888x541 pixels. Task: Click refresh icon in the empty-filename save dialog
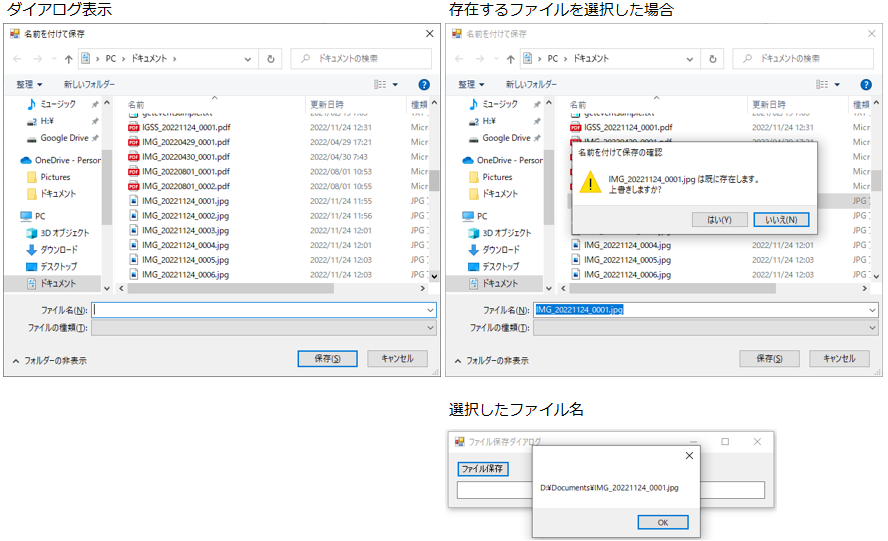click(271, 59)
